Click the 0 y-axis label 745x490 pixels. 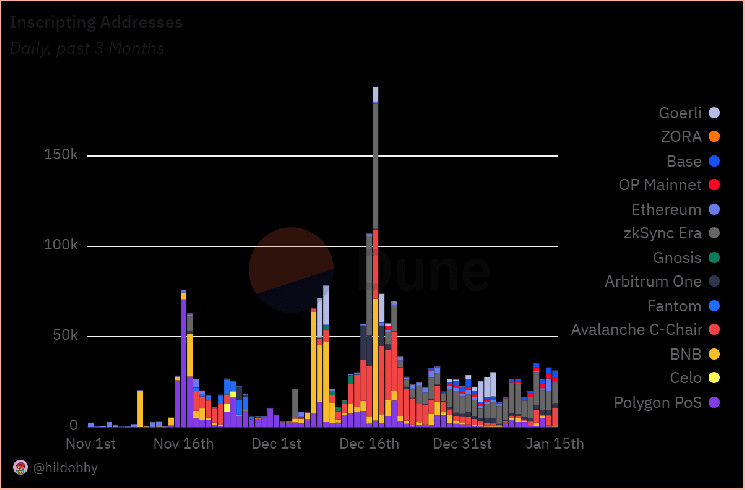pos(73,424)
